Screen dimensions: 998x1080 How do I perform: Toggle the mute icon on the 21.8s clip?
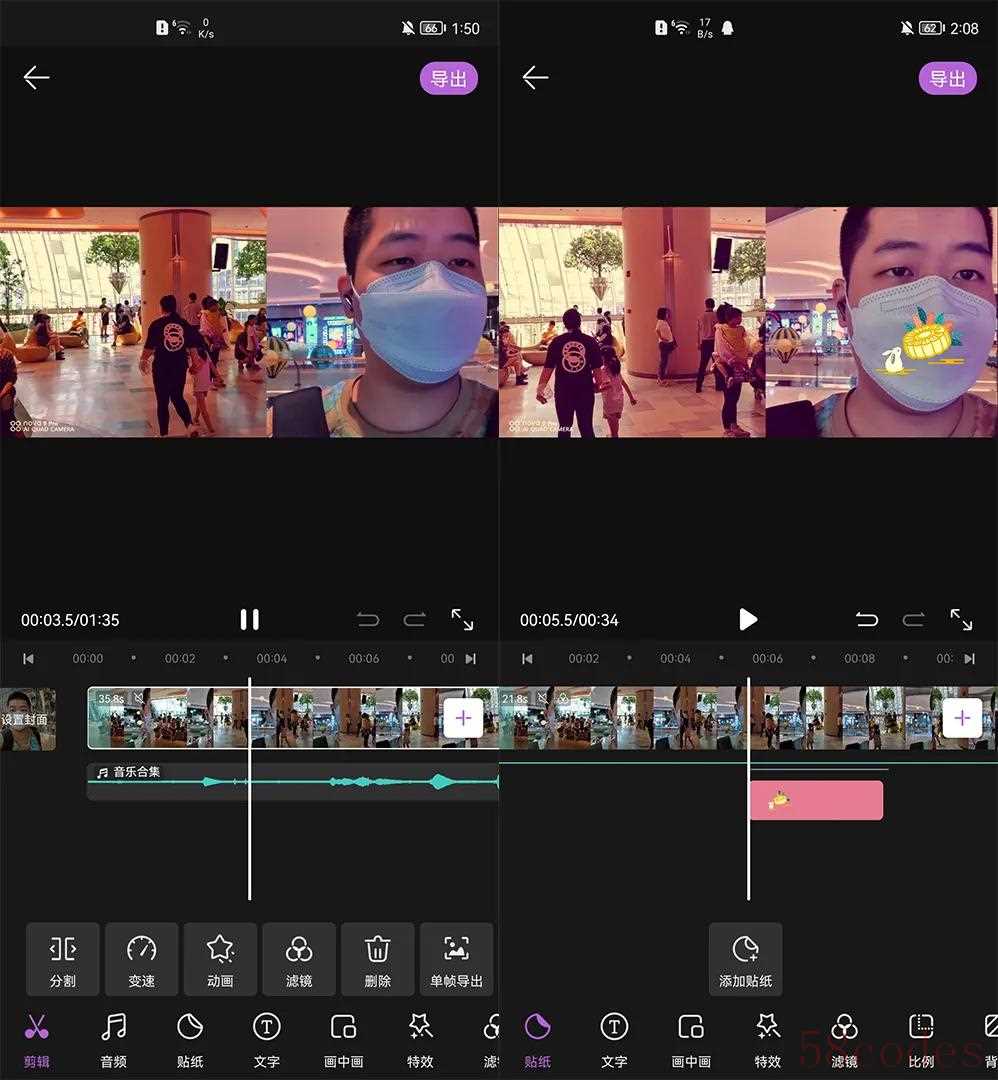pyautogui.click(x=543, y=698)
